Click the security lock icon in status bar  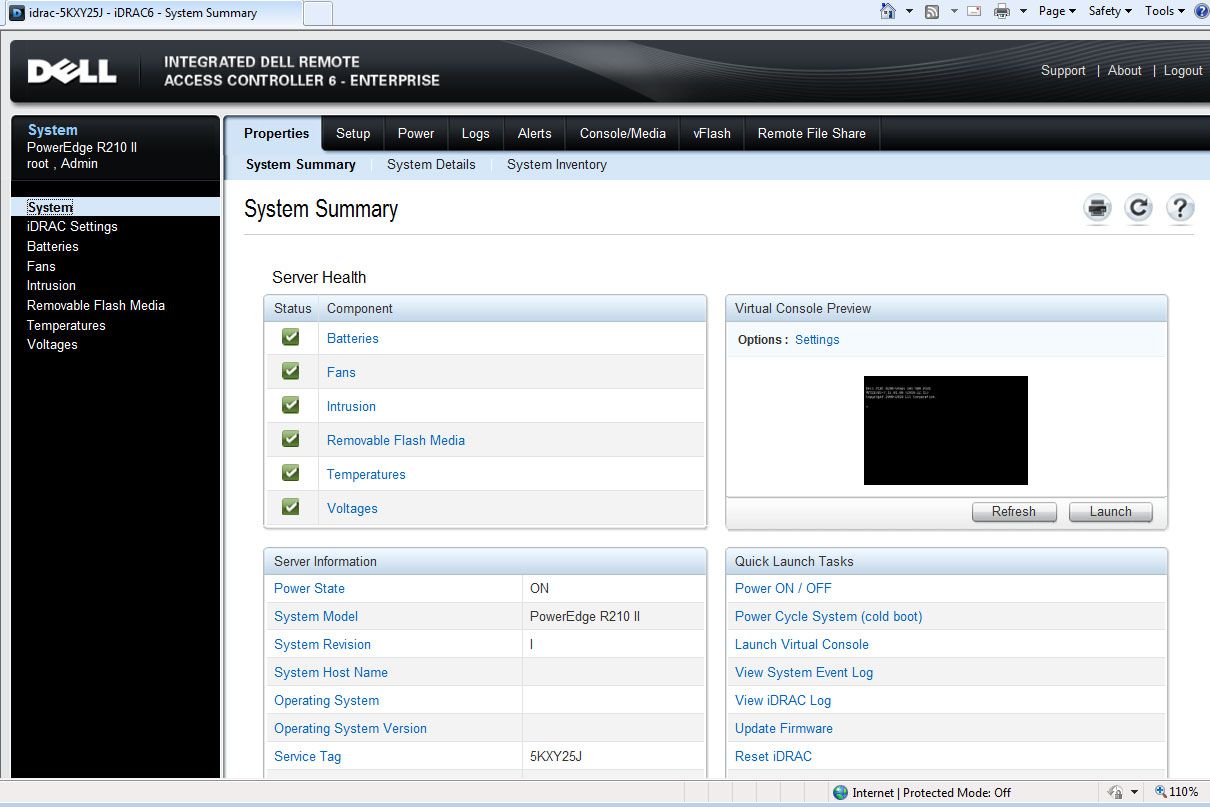[x=1116, y=792]
